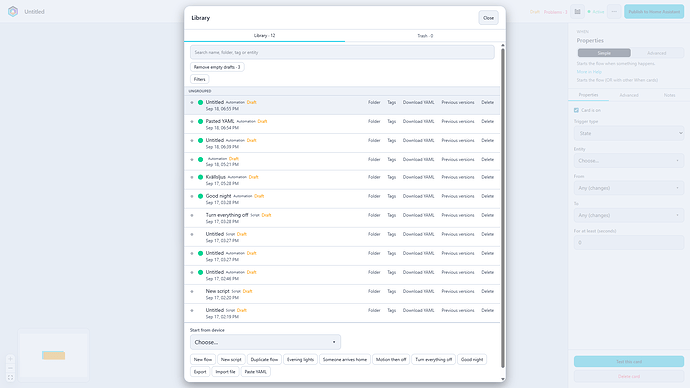Image resolution: width=690 pixels, height=388 pixels.
Task: Click the hexagon app logo
Action: 13,11
